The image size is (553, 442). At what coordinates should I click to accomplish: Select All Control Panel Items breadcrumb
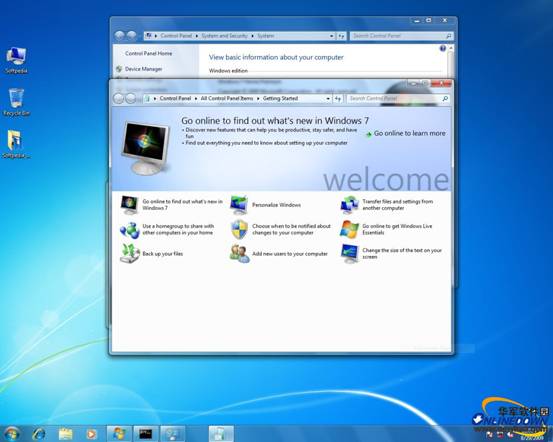tap(227, 98)
